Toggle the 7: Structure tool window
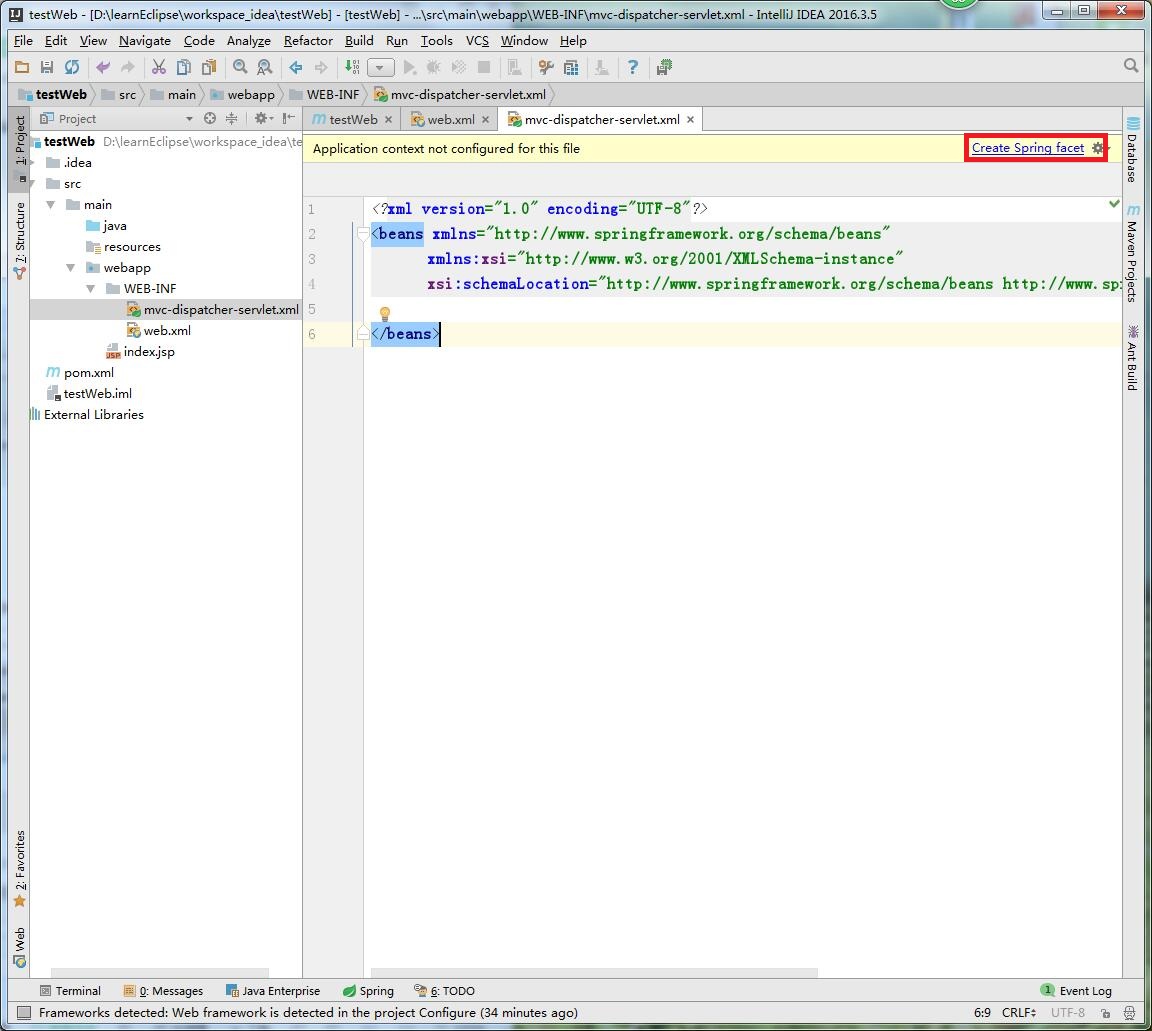 (20, 240)
